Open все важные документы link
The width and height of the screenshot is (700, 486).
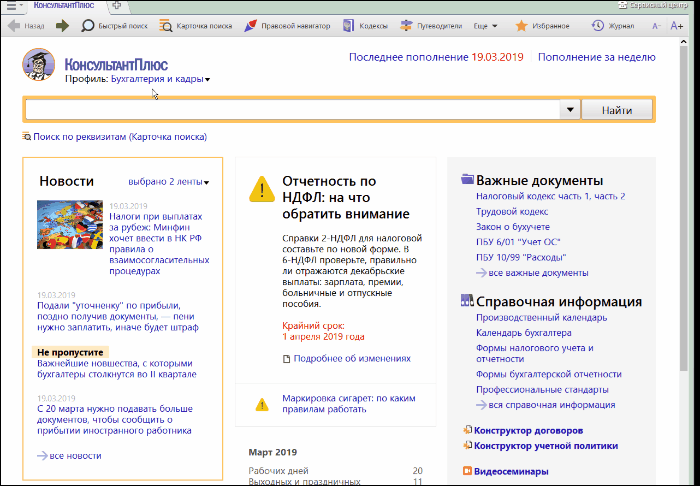(538, 273)
